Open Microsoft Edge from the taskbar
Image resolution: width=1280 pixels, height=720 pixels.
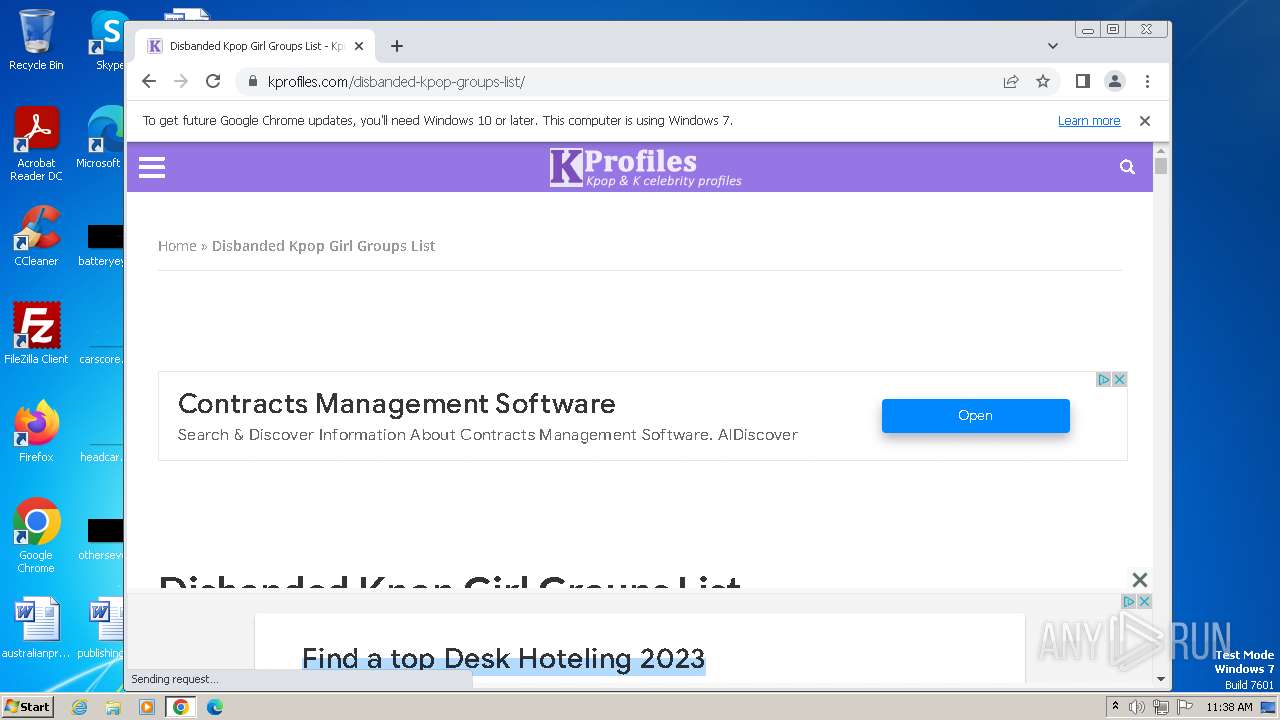click(x=214, y=707)
